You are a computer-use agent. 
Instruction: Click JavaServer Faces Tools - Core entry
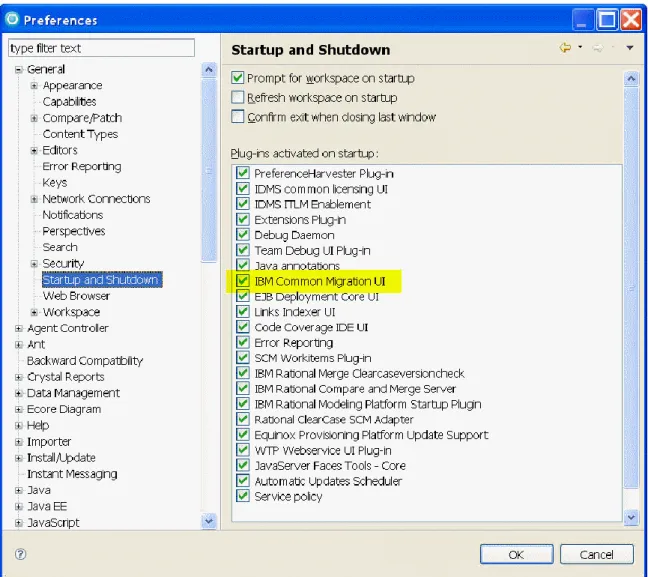point(330,465)
